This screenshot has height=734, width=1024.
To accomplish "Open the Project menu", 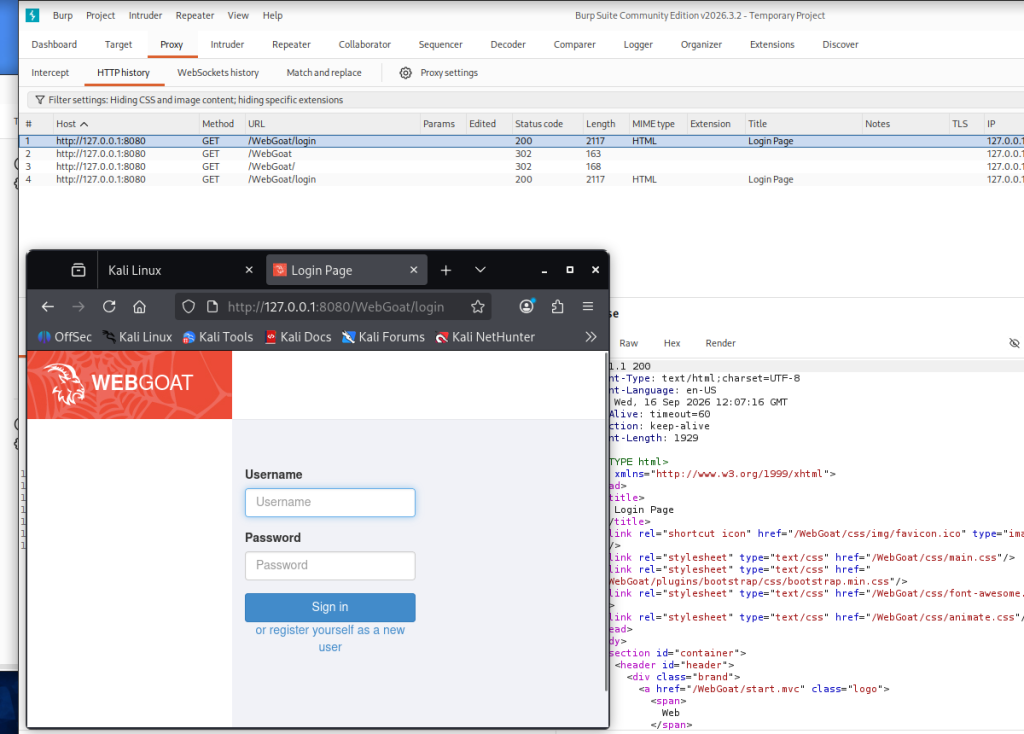I will [x=101, y=15].
